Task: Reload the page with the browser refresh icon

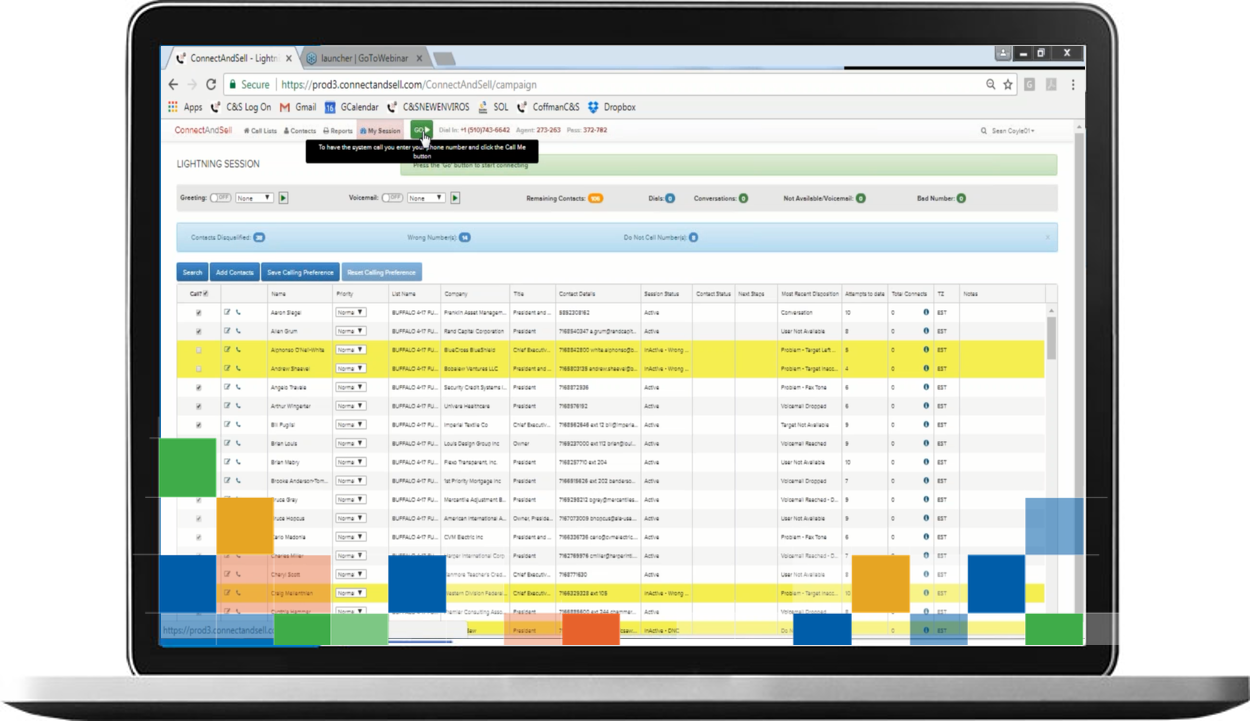Action: (211, 85)
